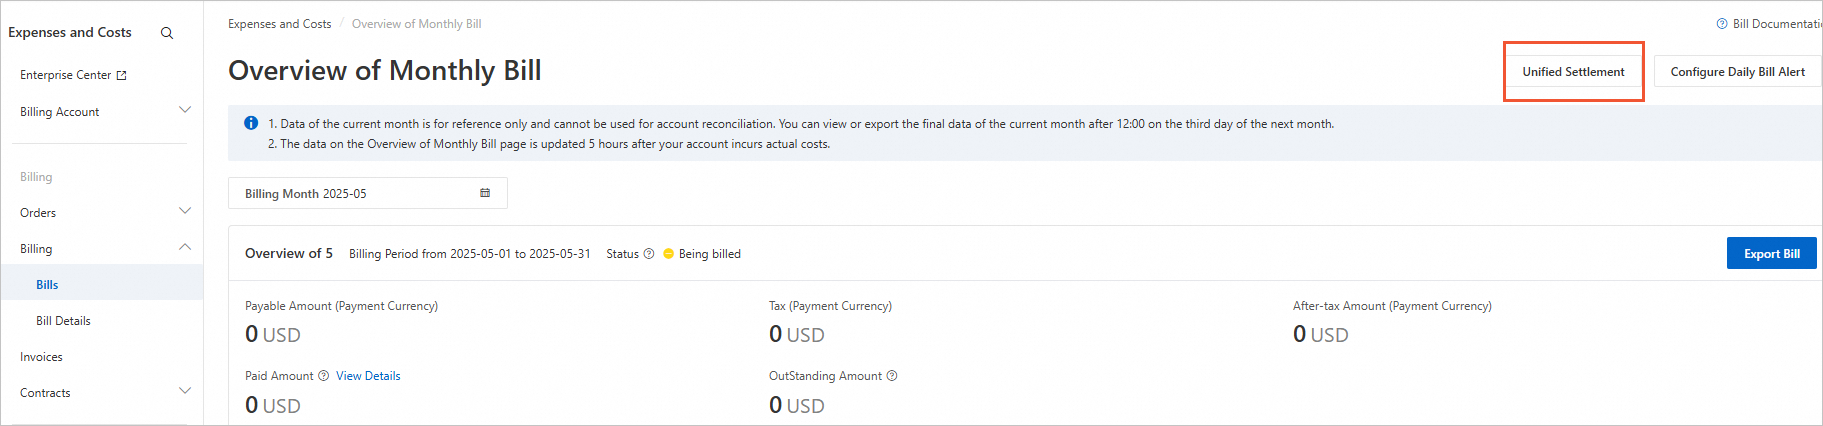
Task: Click the search icon in sidebar
Action: [167, 33]
